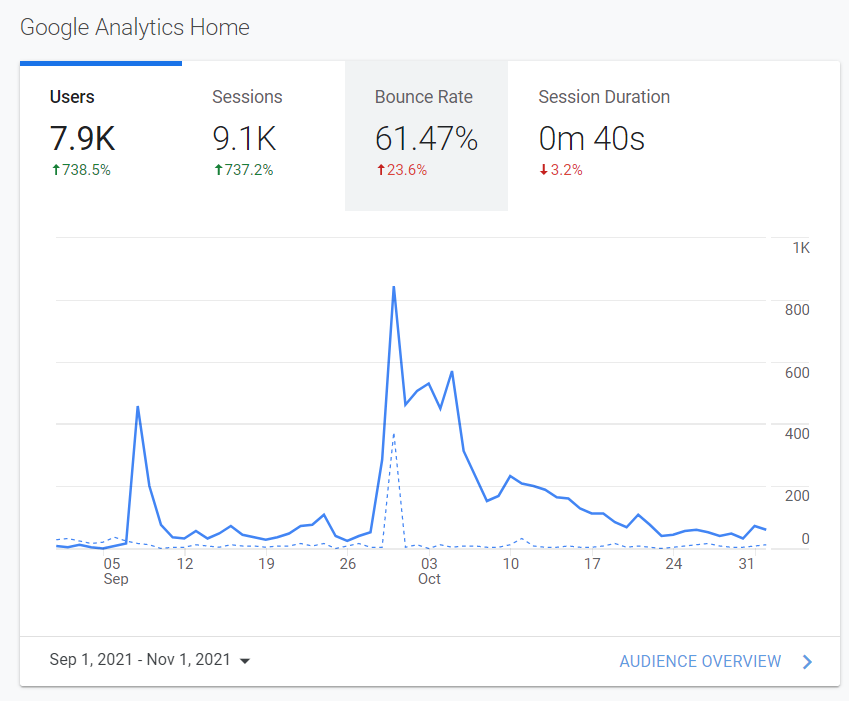
Task: Click the 800 y-axis label
Action: click(797, 310)
